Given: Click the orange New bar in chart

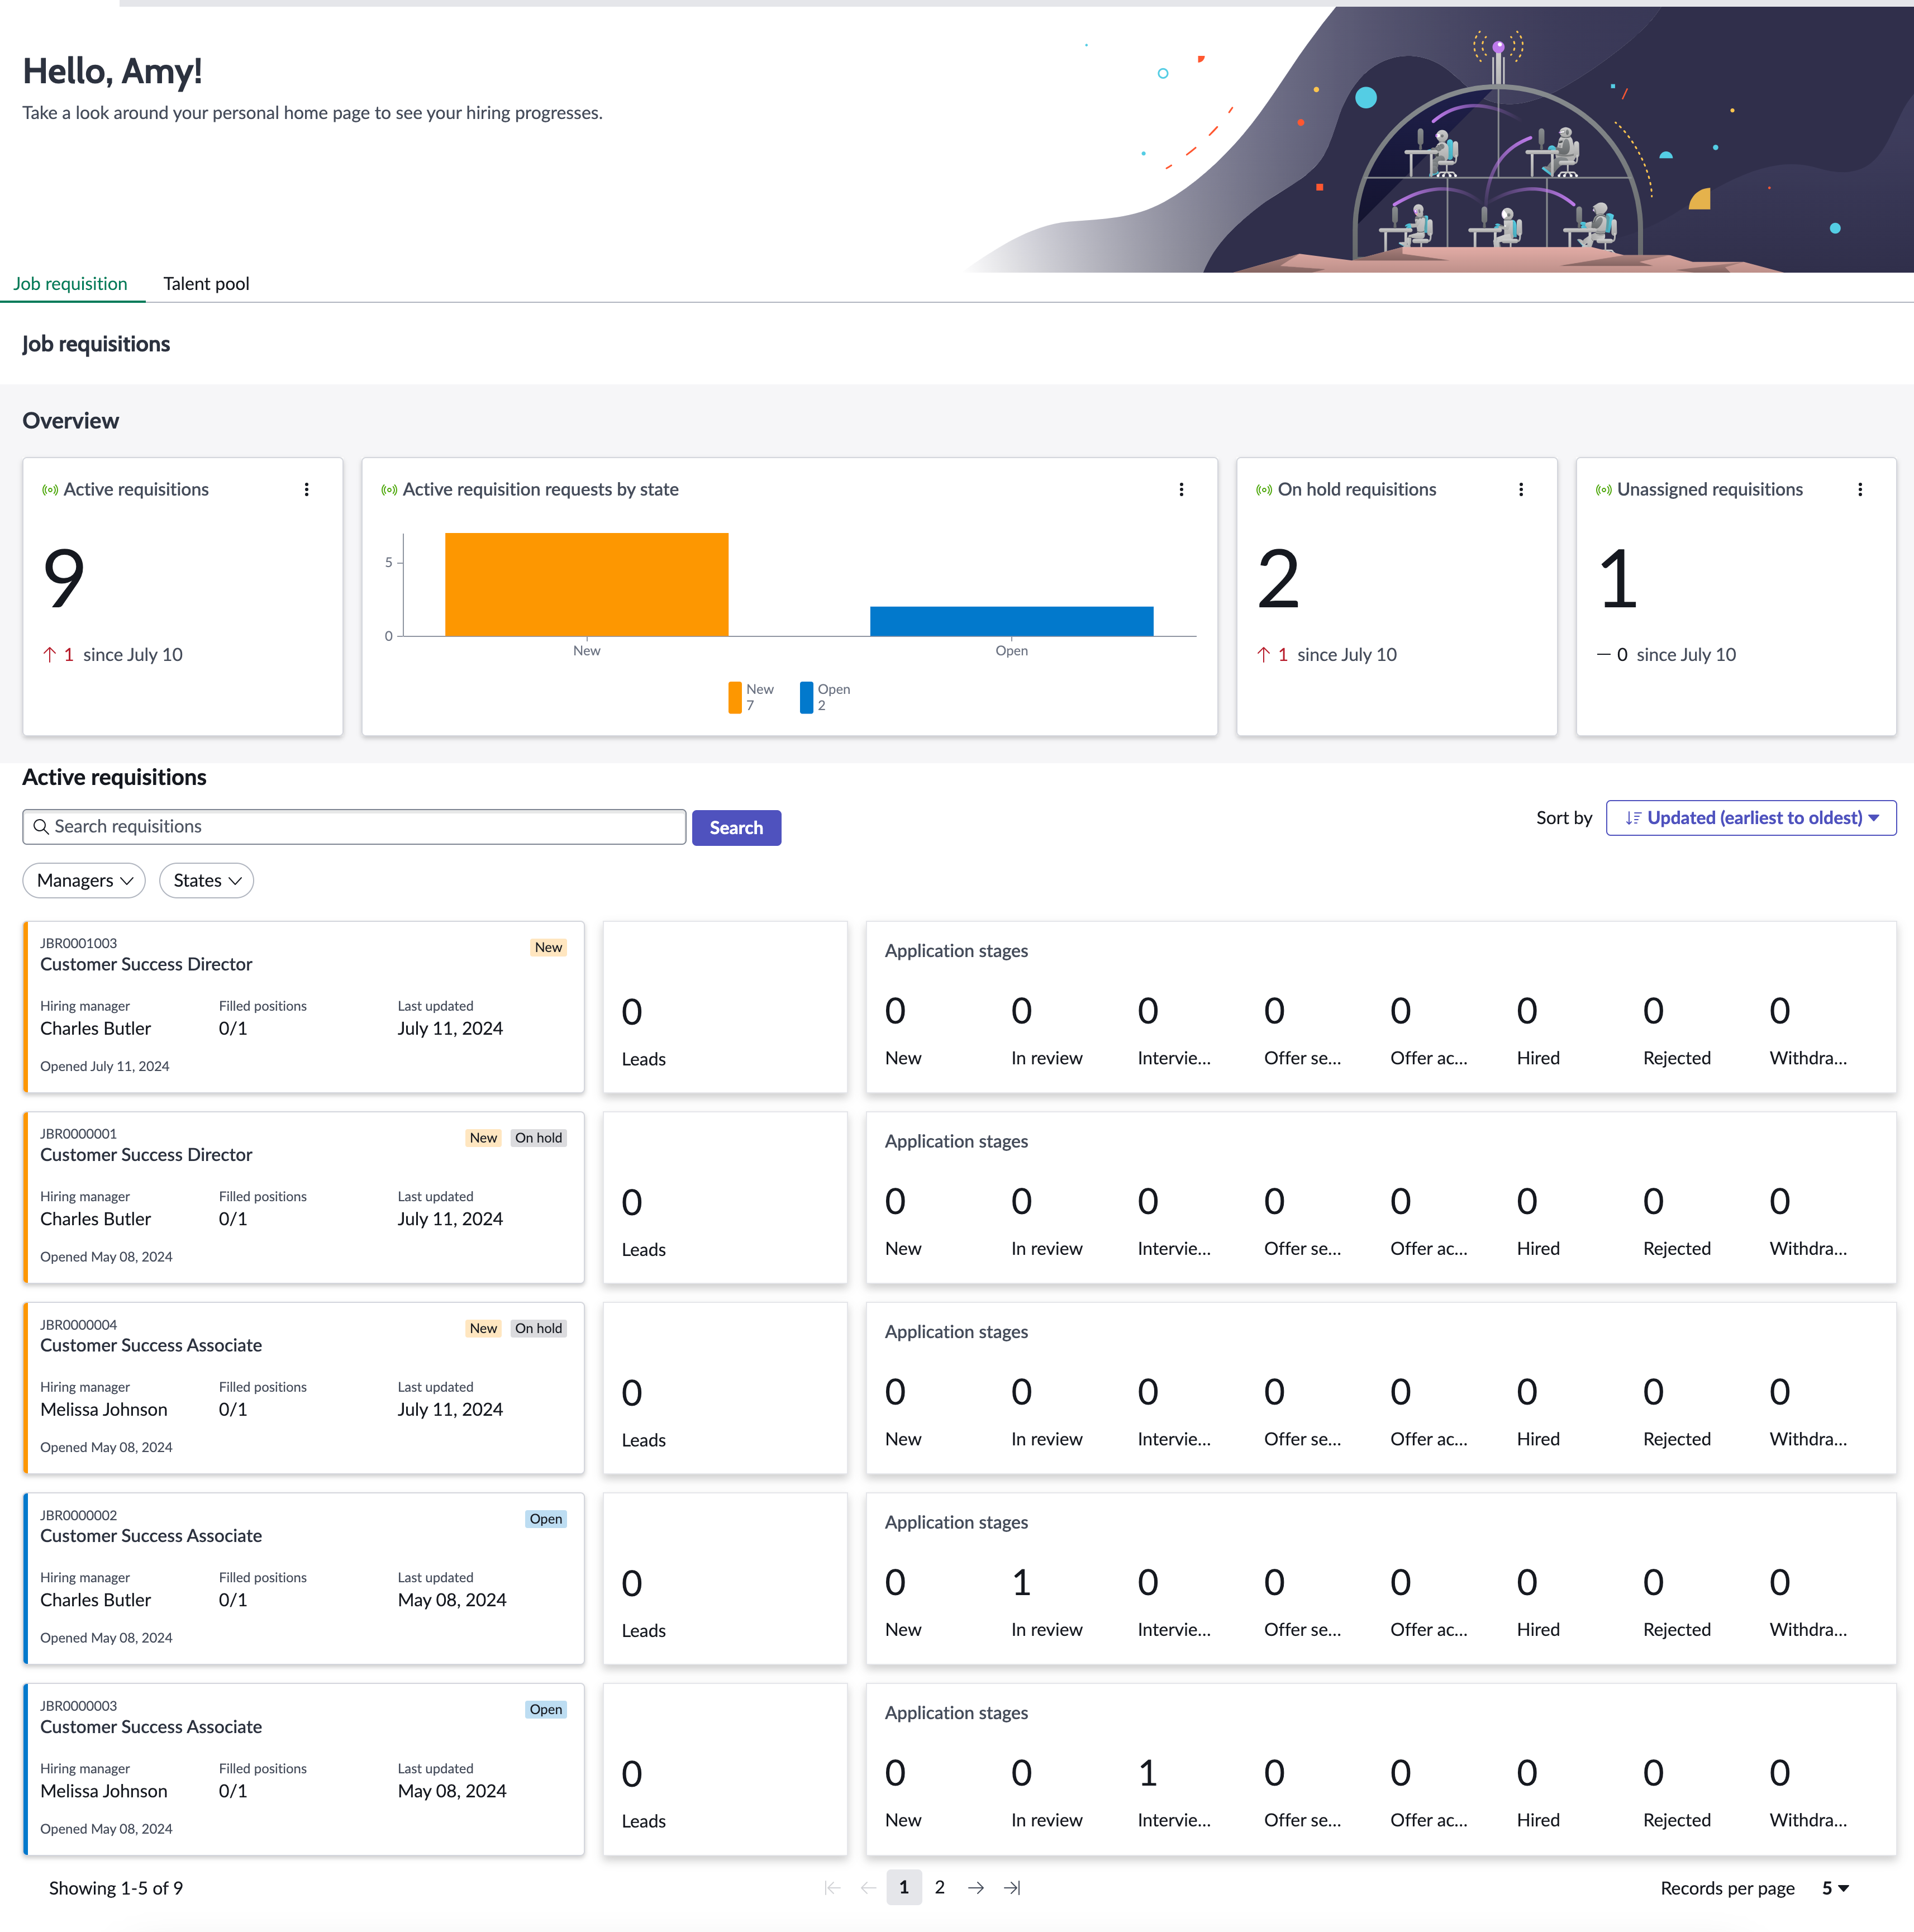Looking at the screenshot, I should click(586, 584).
